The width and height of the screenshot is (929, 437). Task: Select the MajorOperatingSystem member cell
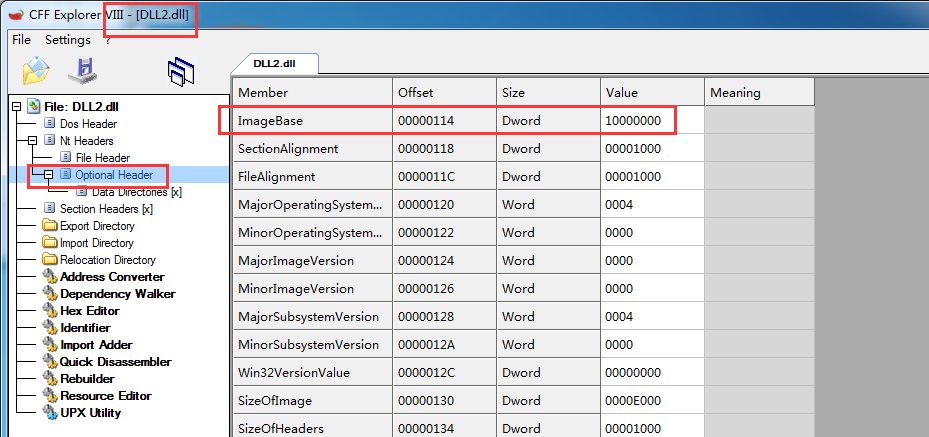(312, 205)
